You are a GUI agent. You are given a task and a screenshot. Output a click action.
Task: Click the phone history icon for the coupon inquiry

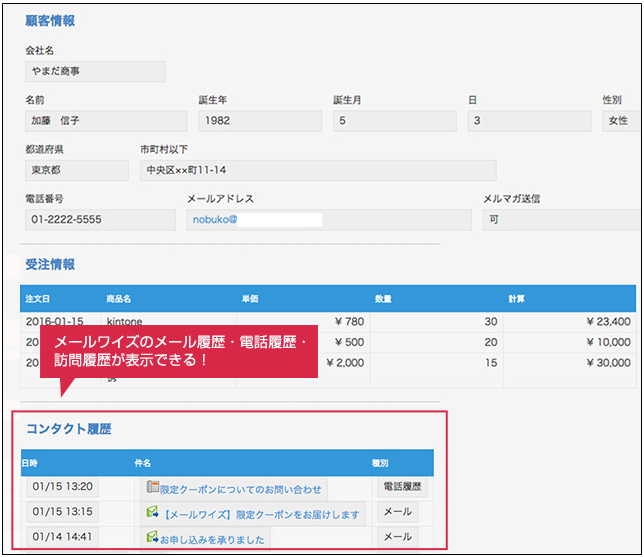(x=153, y=488)
